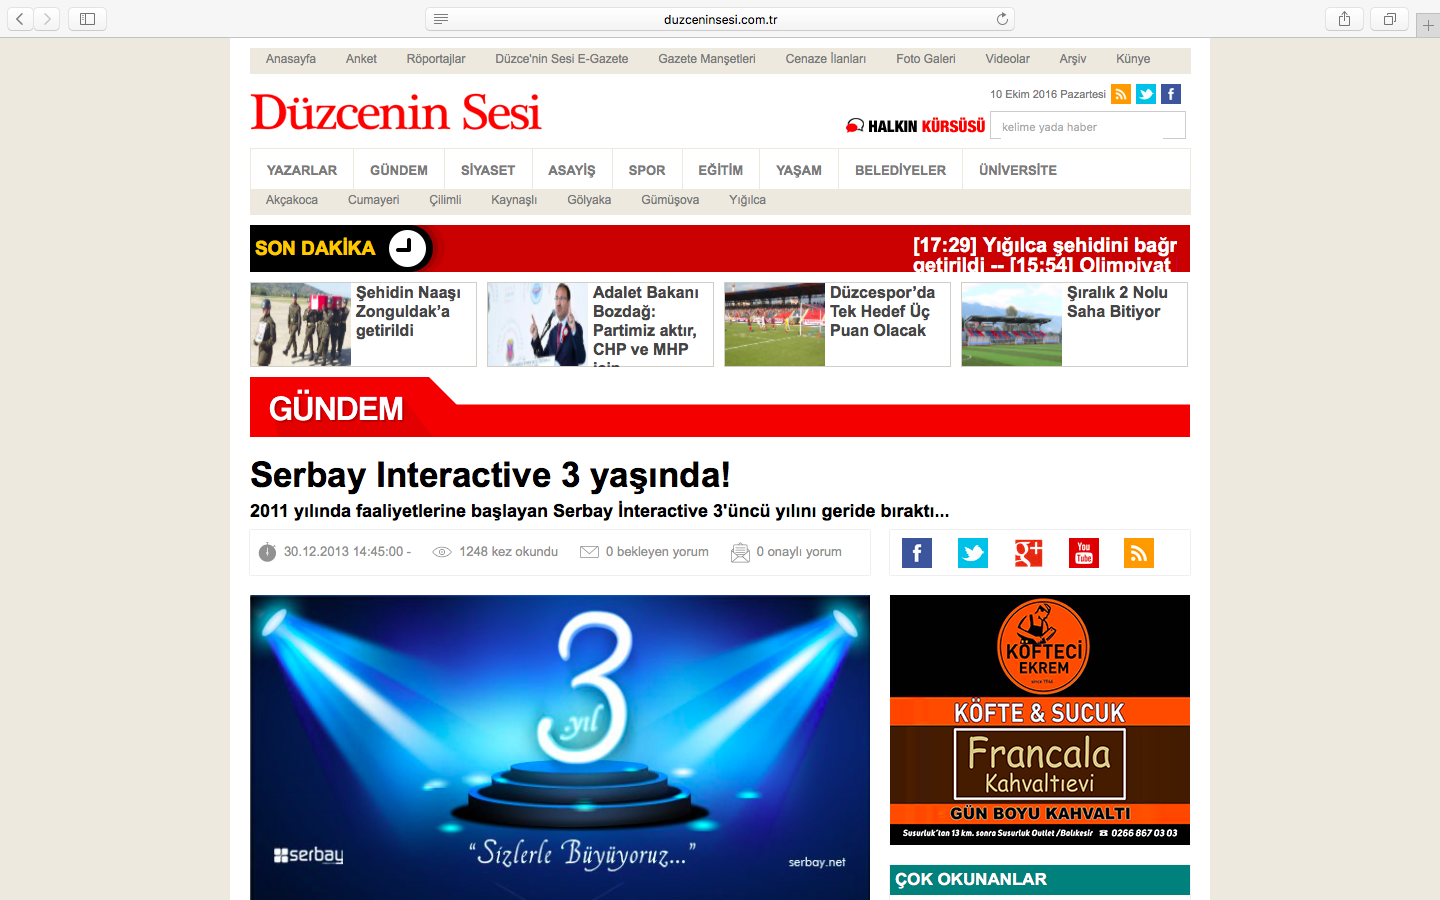Open the header Twitter icon

pyautogui.click(x=1146, y=94)
